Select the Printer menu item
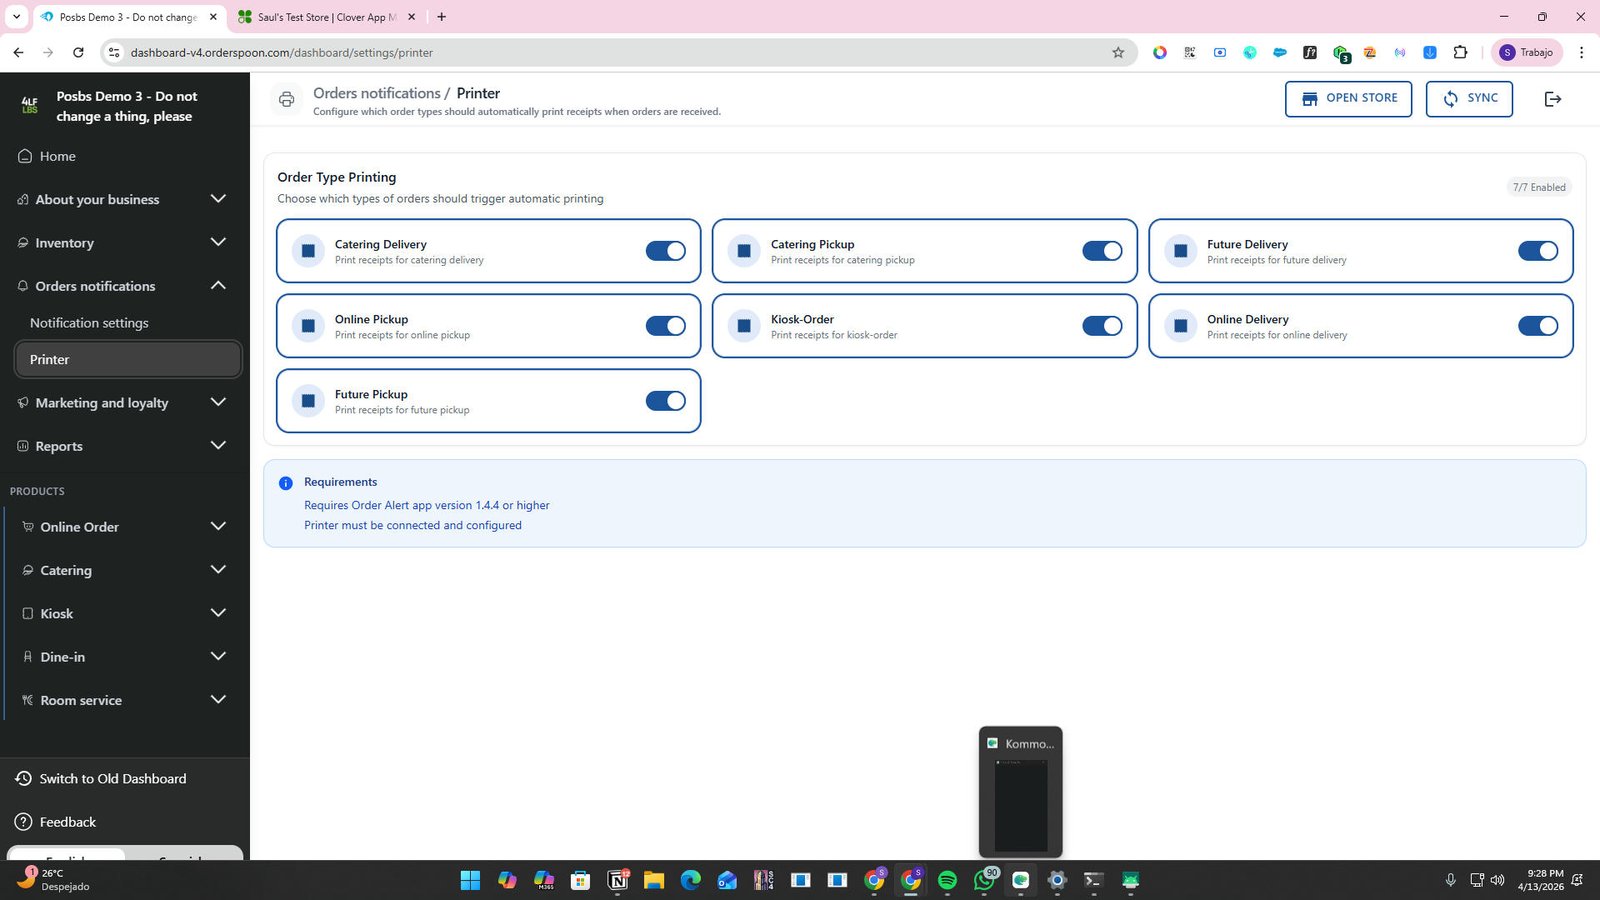The width and height of the screenshot is (1600, 900). (128, 360)
